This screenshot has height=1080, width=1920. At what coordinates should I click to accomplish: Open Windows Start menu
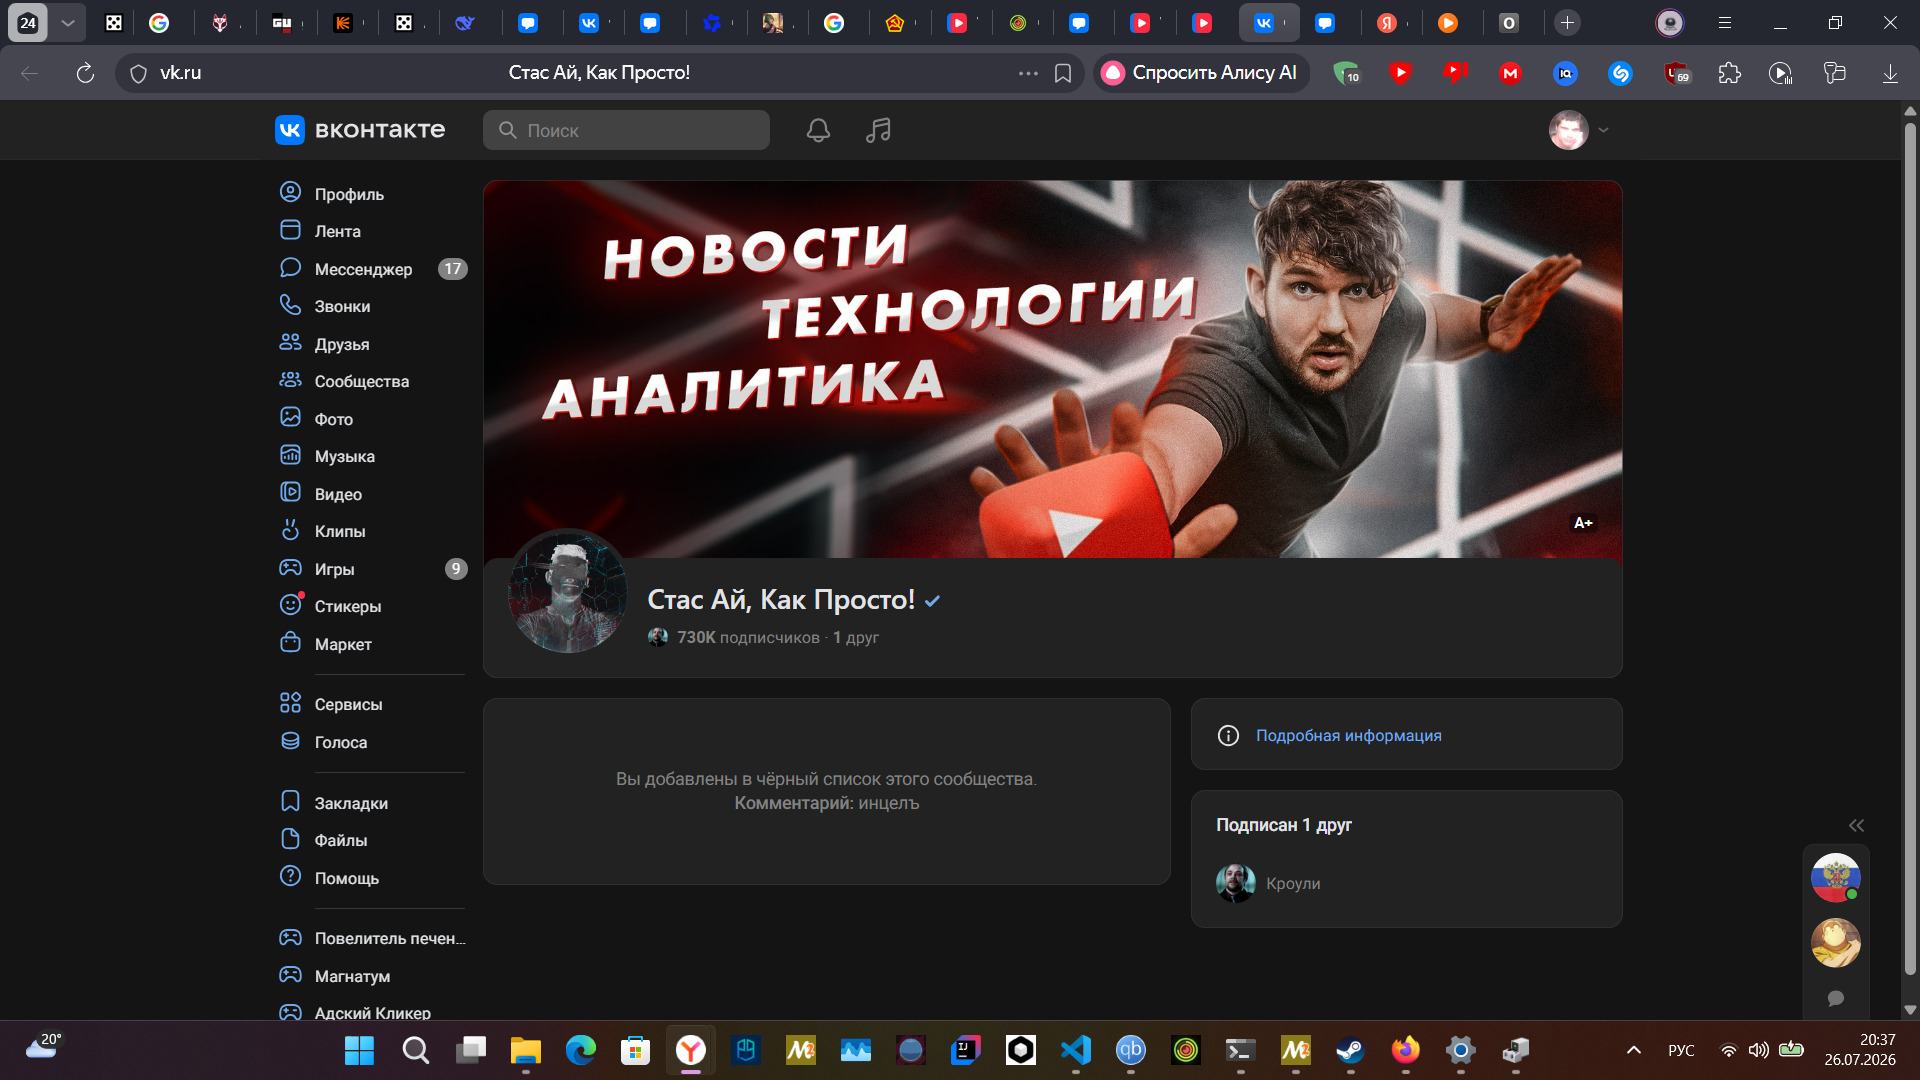tap(359, 1050)
